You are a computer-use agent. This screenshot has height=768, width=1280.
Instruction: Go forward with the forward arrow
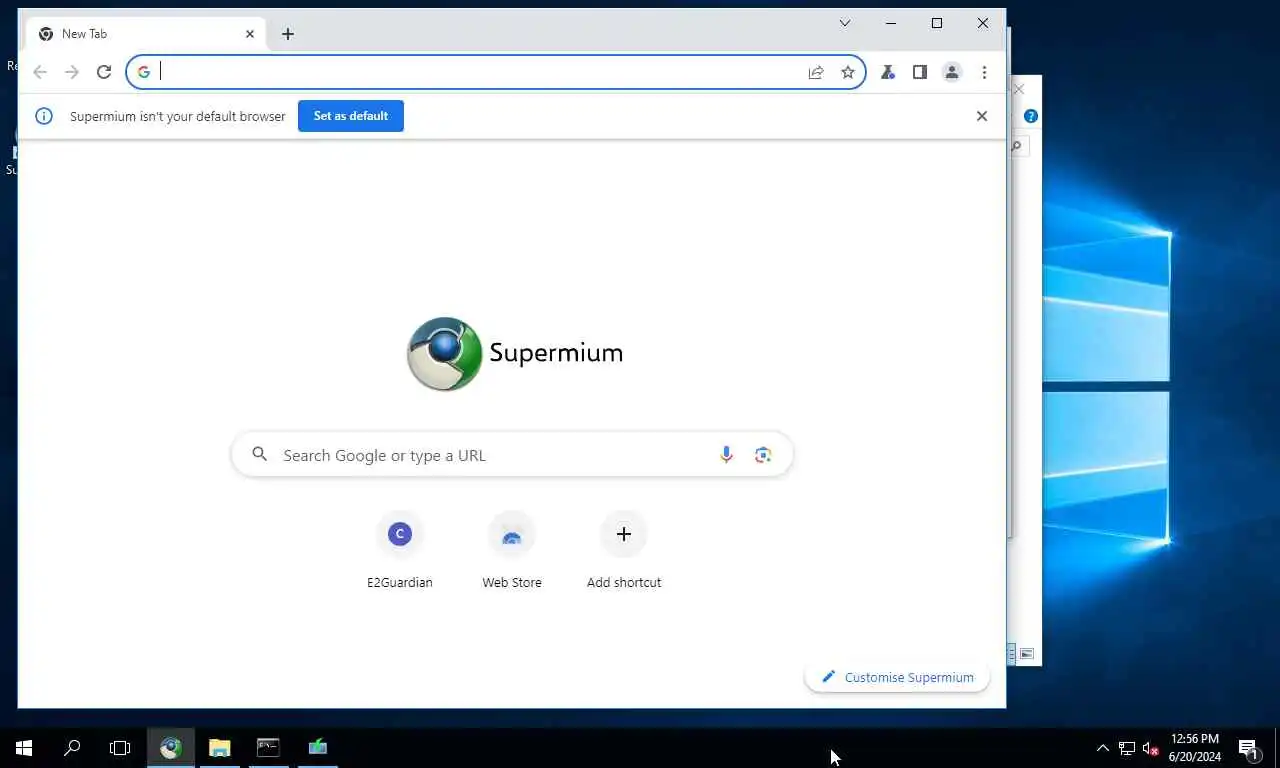tap(72, 72)
